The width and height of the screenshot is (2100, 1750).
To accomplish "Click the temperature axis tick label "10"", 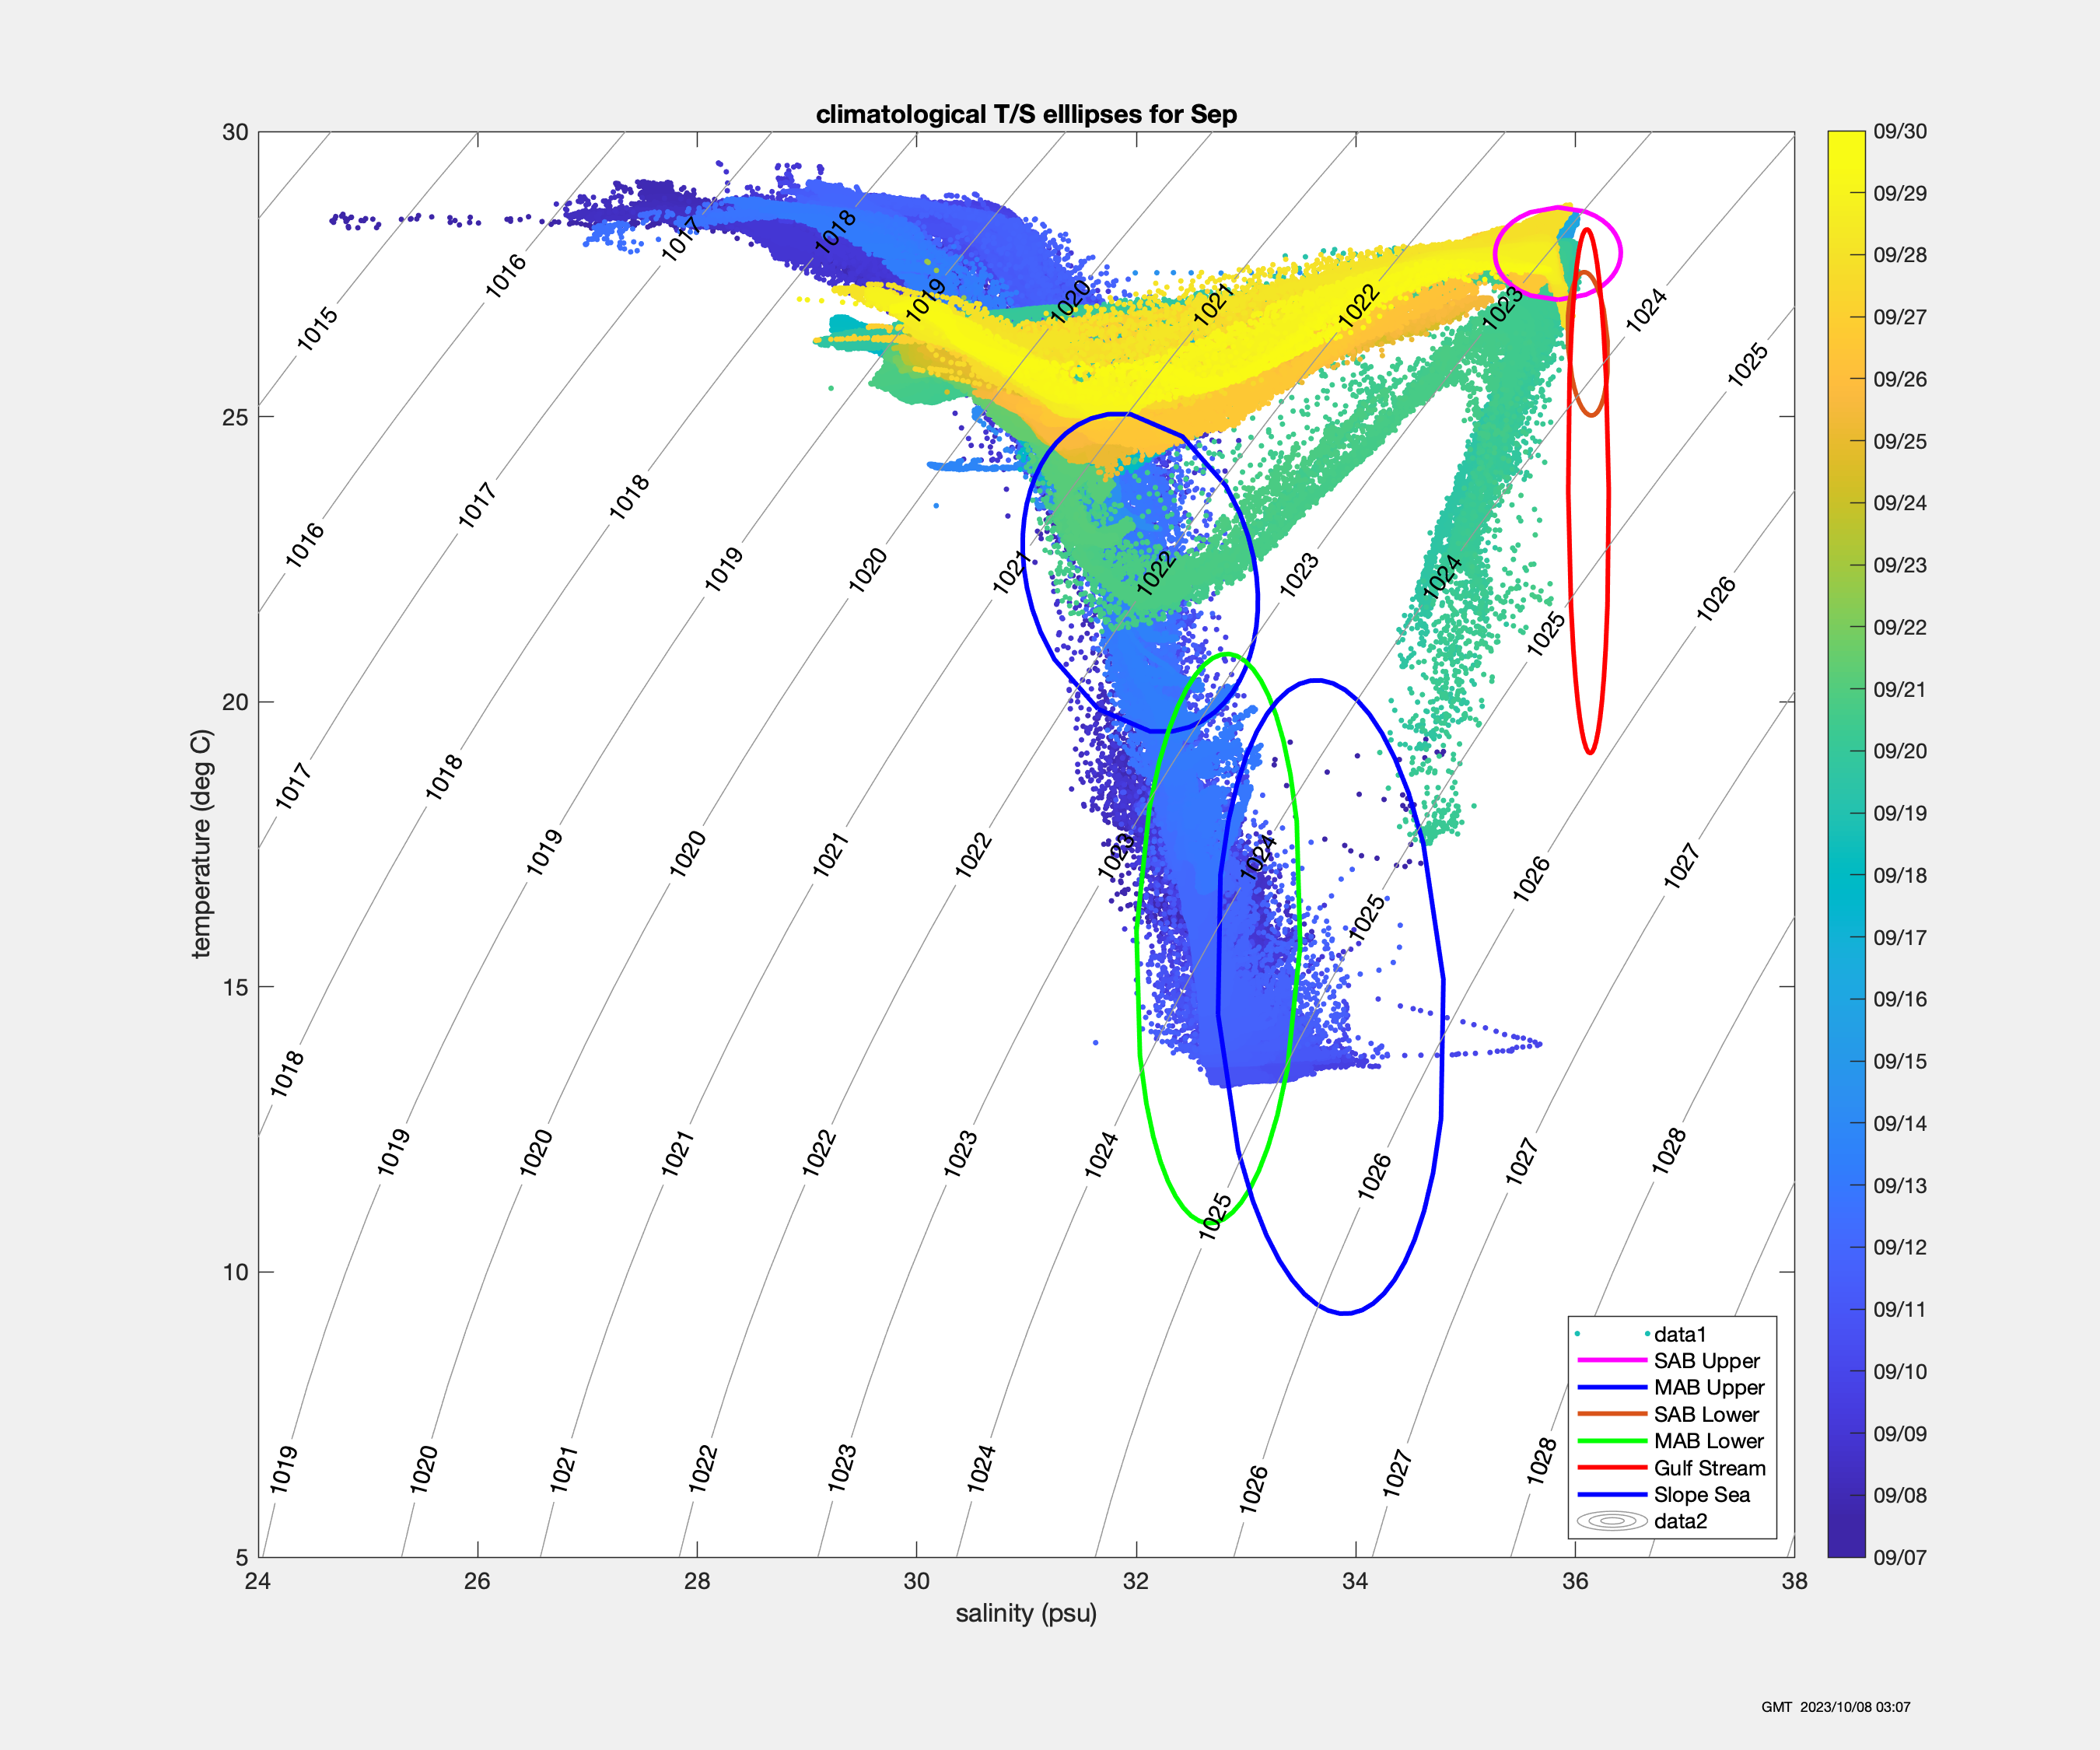I will point(235,1272).
